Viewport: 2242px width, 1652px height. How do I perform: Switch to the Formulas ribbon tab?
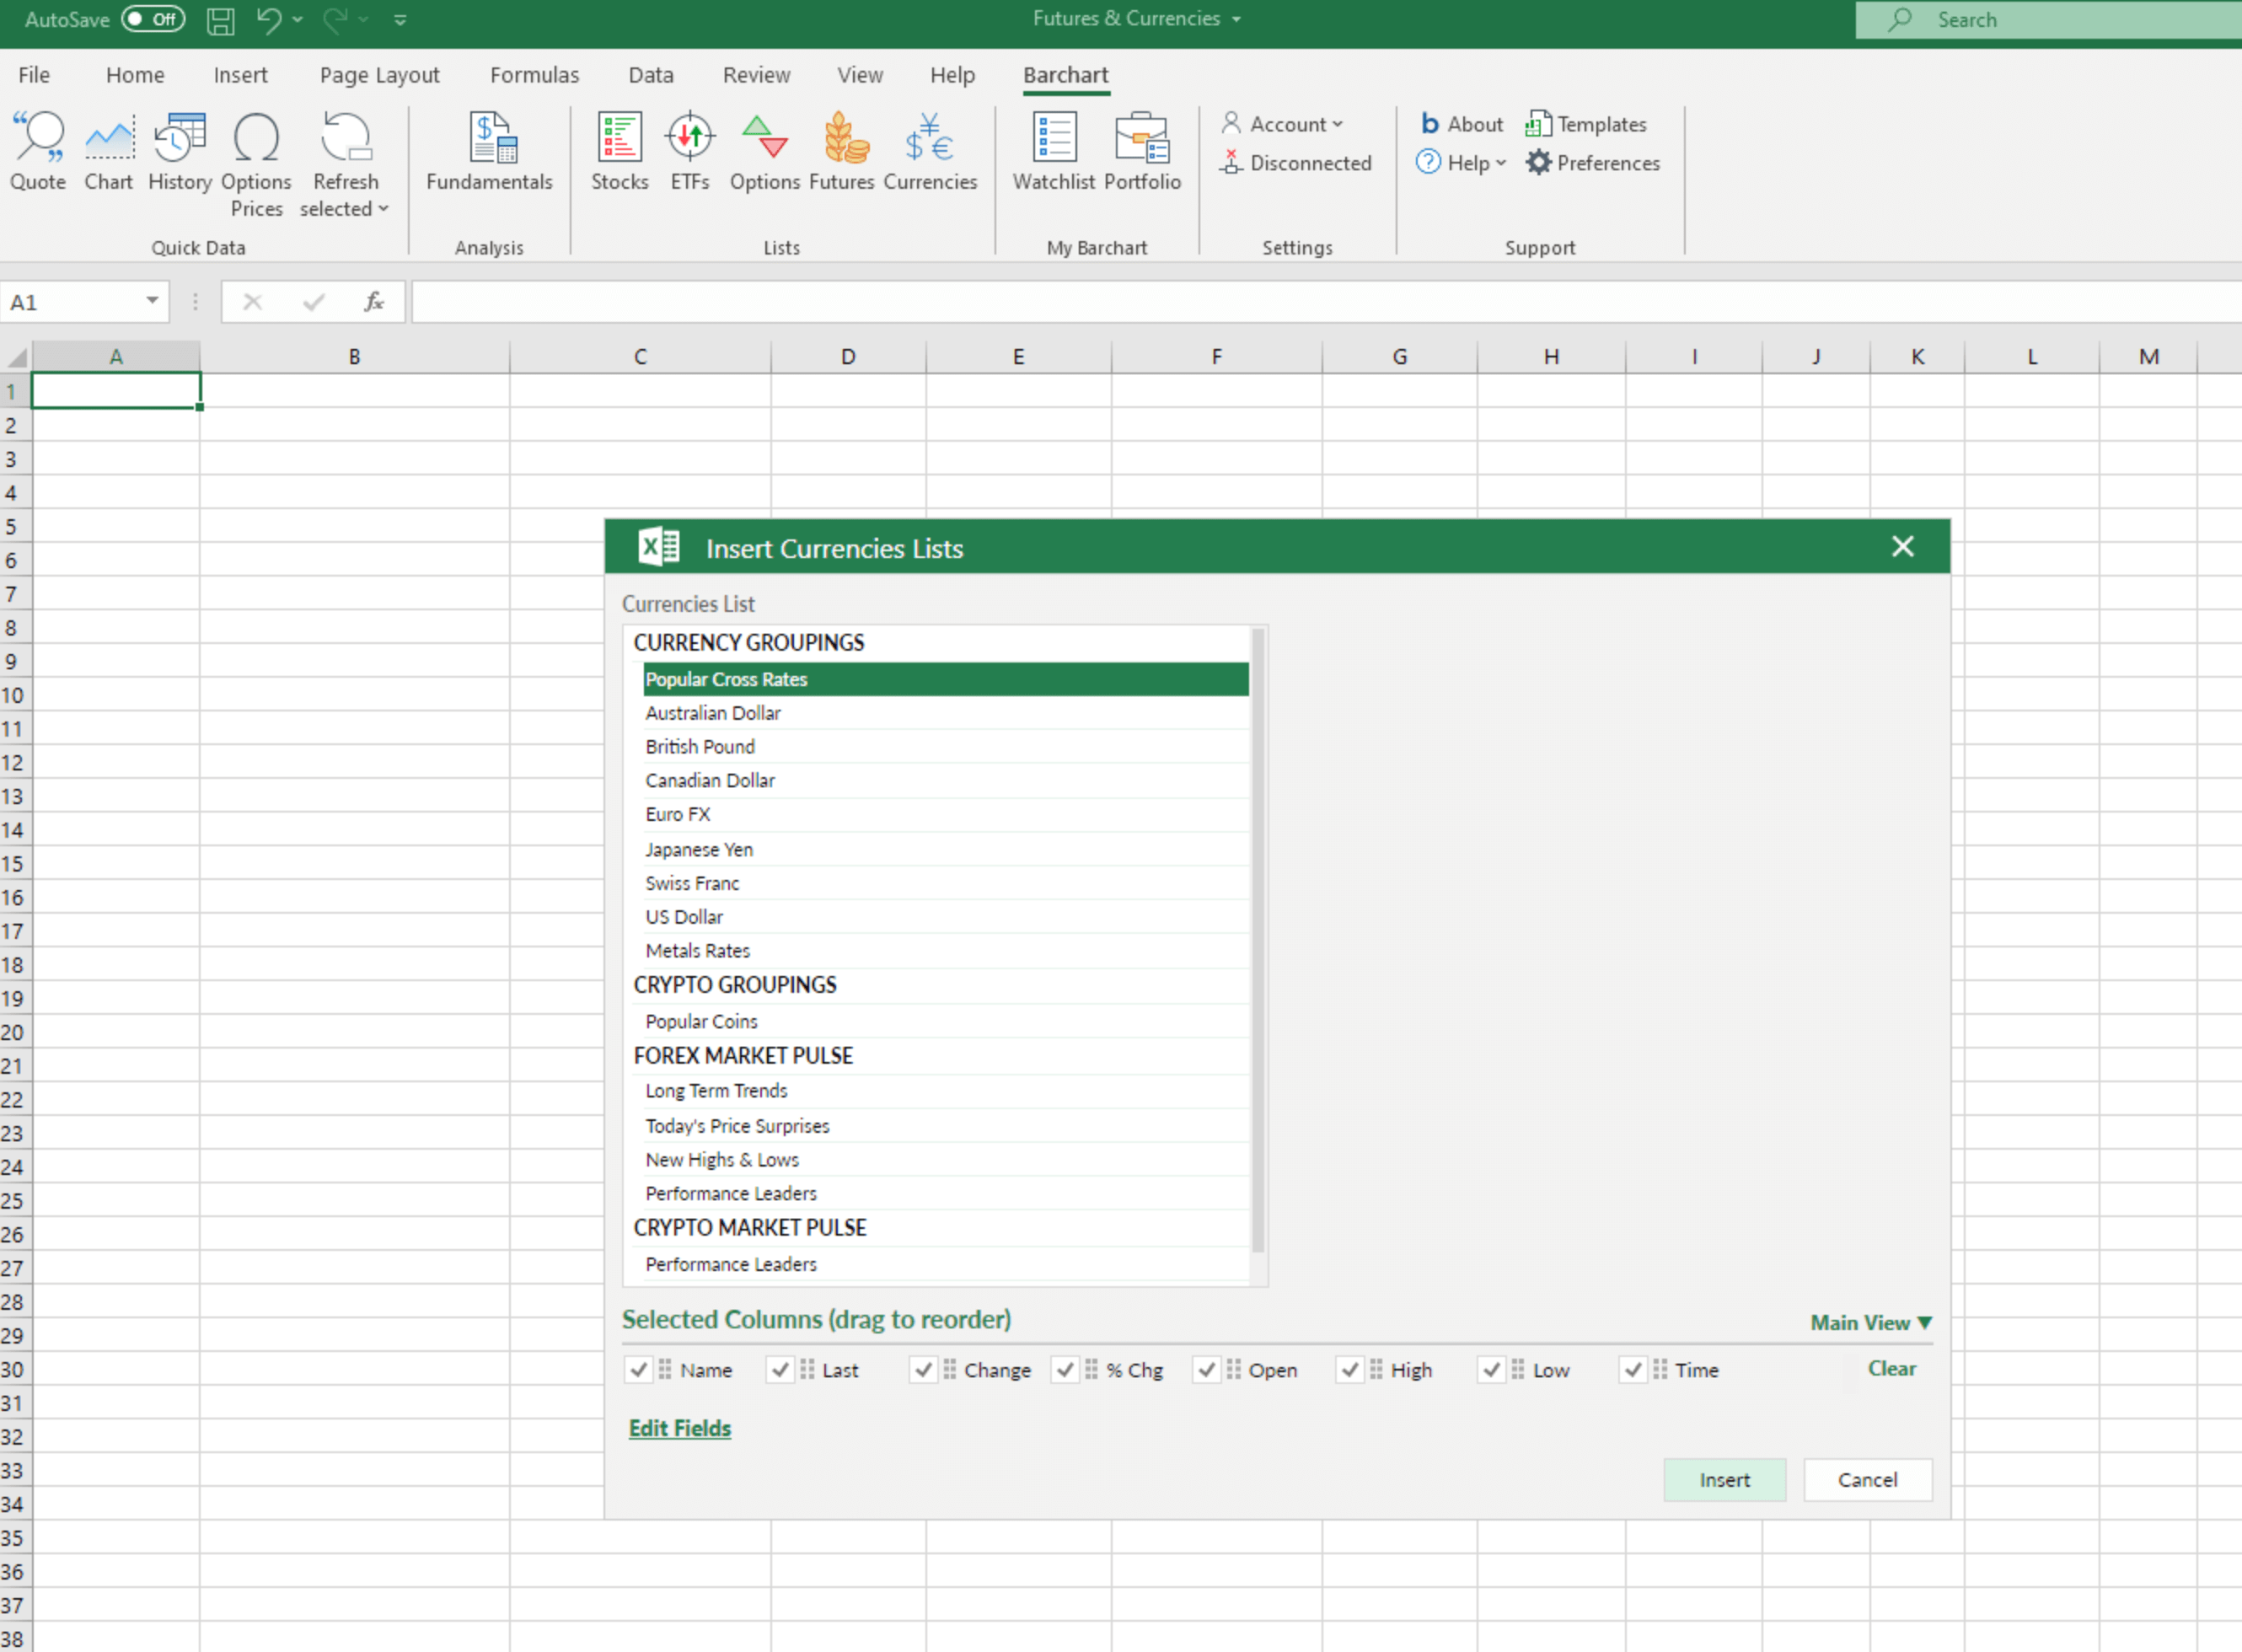[x=534, y=75]
